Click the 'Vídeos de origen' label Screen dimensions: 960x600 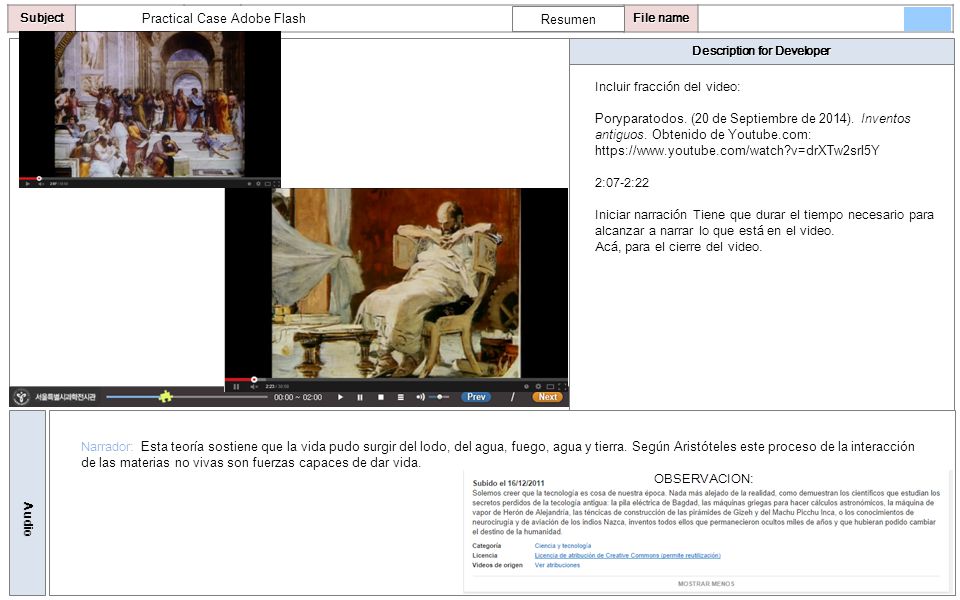coord(498,565)
